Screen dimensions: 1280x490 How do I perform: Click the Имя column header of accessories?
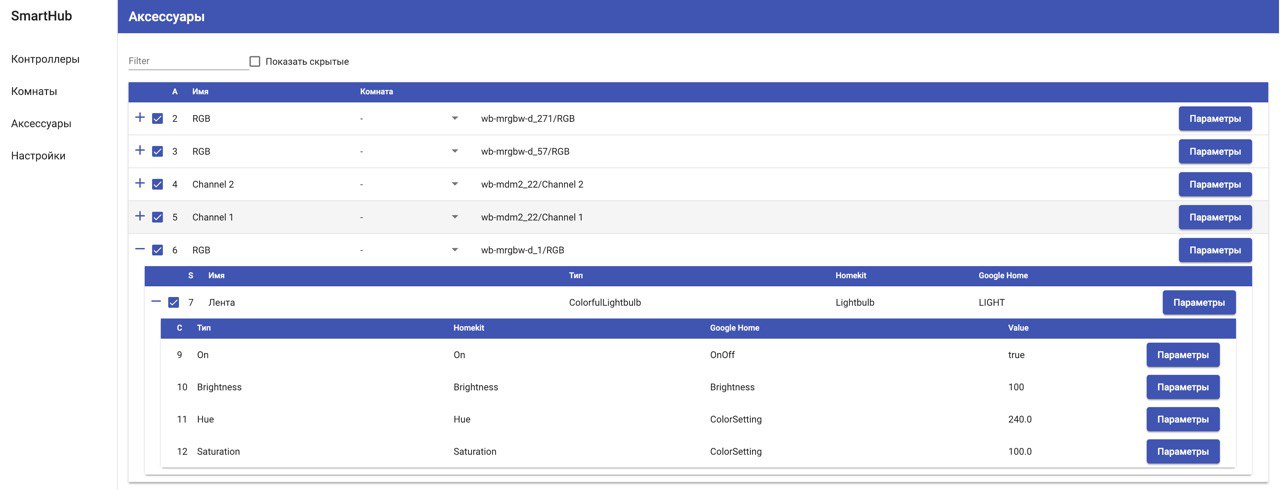click(x=200, y=92)
